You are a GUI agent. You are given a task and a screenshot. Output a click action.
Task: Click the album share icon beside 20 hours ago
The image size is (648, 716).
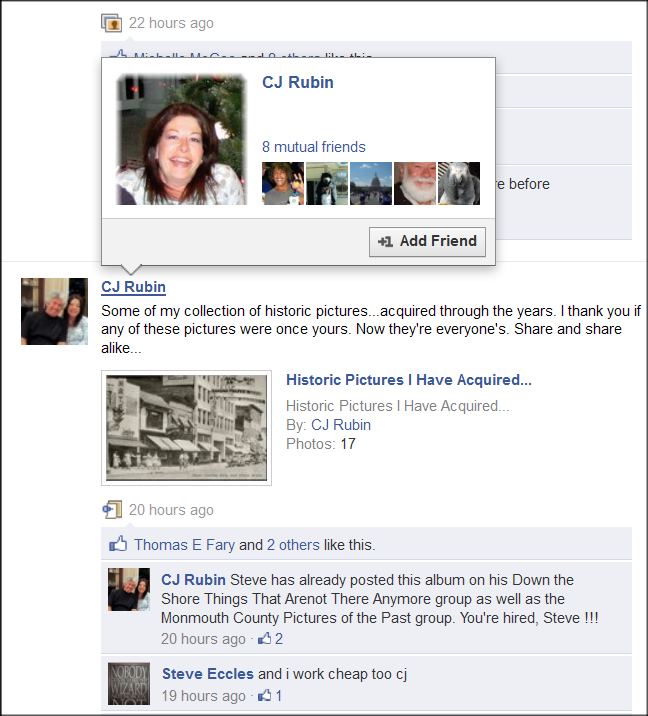coord(112,510)
